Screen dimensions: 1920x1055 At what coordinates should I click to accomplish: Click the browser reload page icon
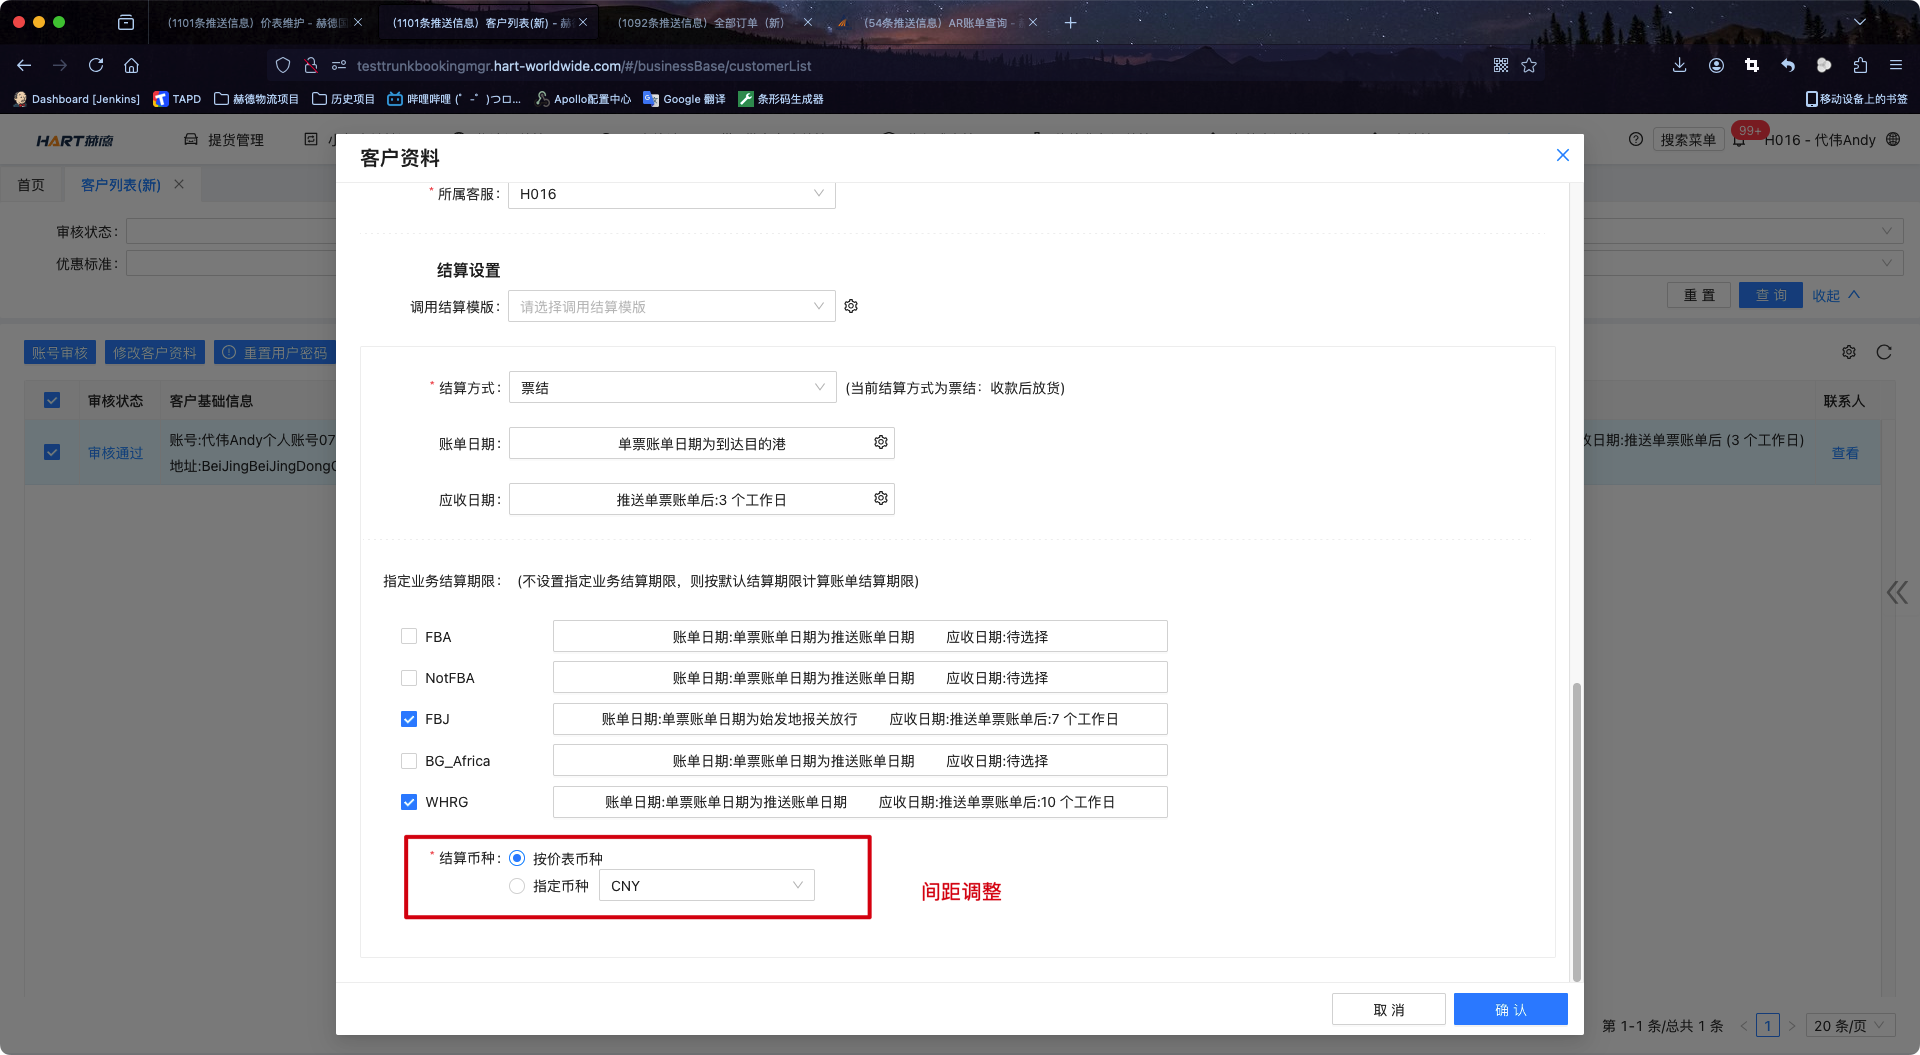pyautogui.click(x=96, y=65)
